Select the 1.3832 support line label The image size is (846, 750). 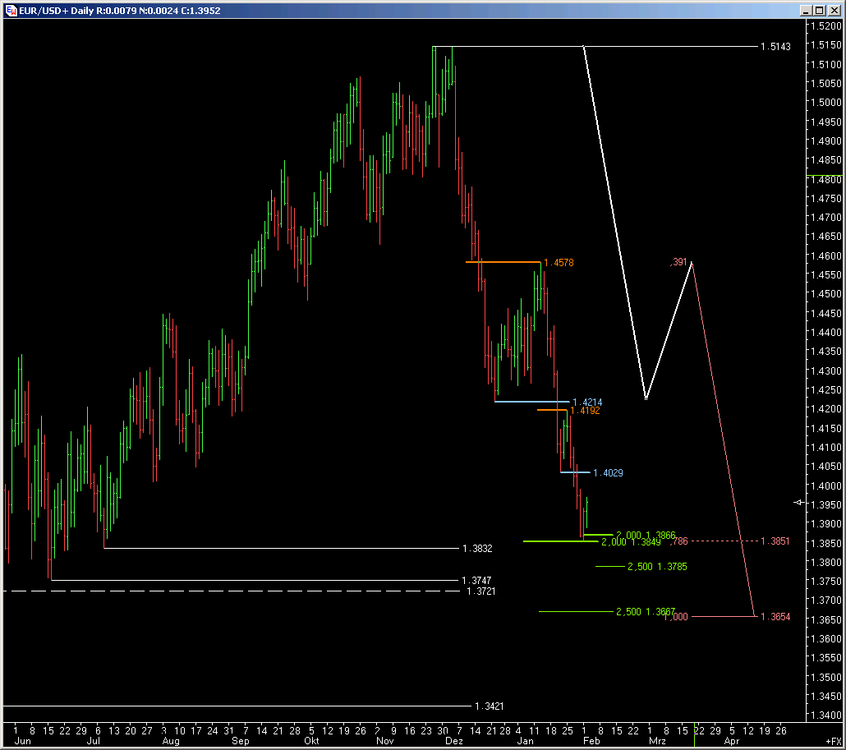(x=477, y=549)
